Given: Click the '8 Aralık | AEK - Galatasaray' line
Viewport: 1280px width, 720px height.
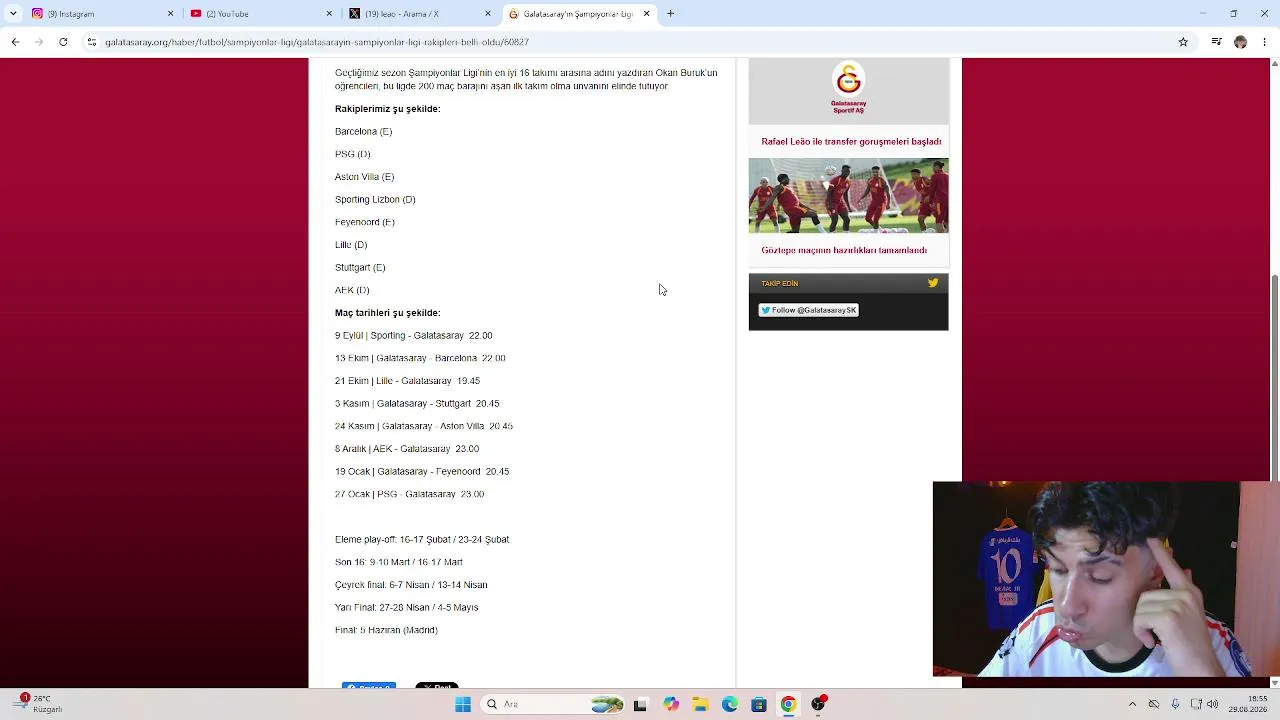Looking at the screenshot, I should [407, 449].
